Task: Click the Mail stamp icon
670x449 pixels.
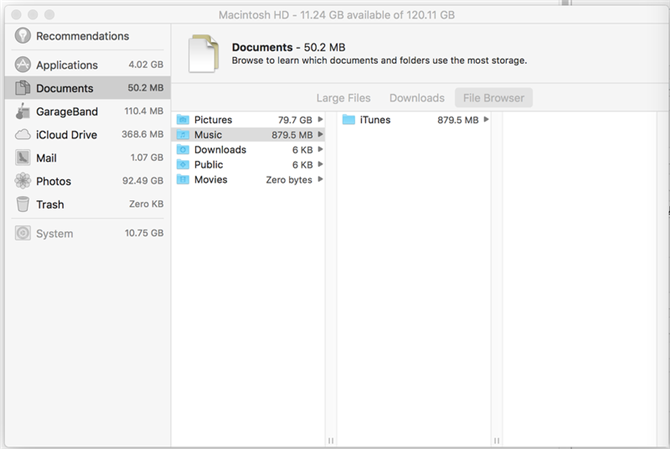Action: 23,158
